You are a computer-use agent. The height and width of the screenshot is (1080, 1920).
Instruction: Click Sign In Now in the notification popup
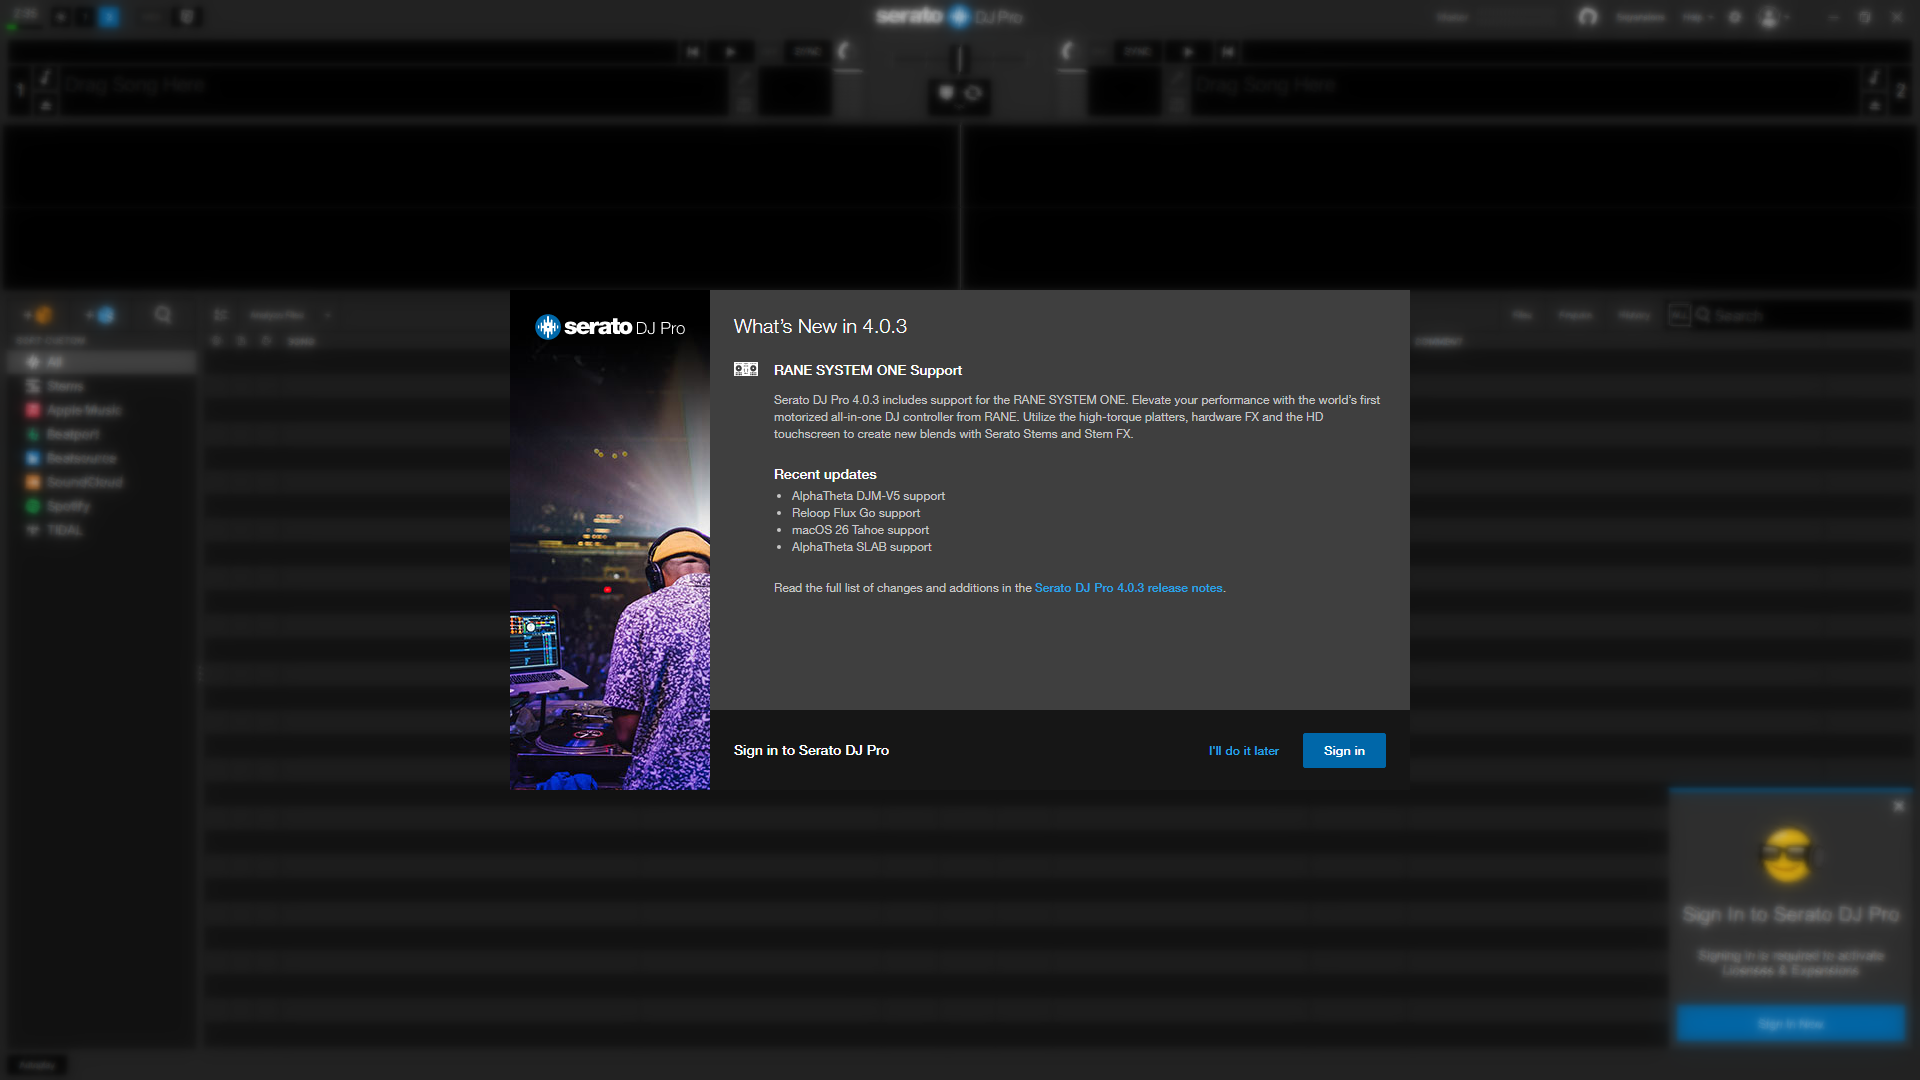point(1790,1024)
